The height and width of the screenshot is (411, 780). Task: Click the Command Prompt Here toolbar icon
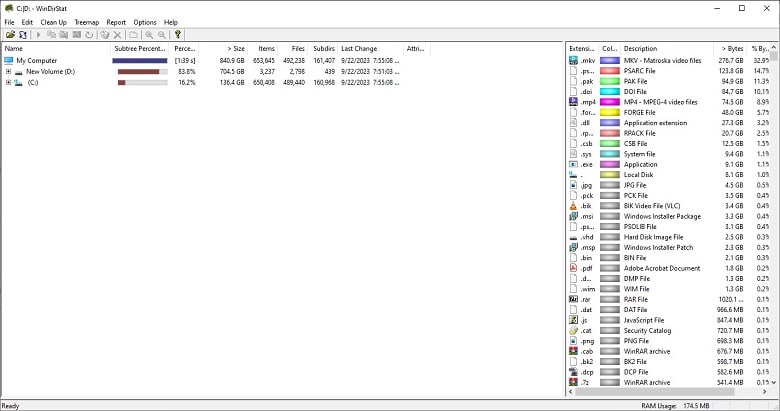point(77,34)
